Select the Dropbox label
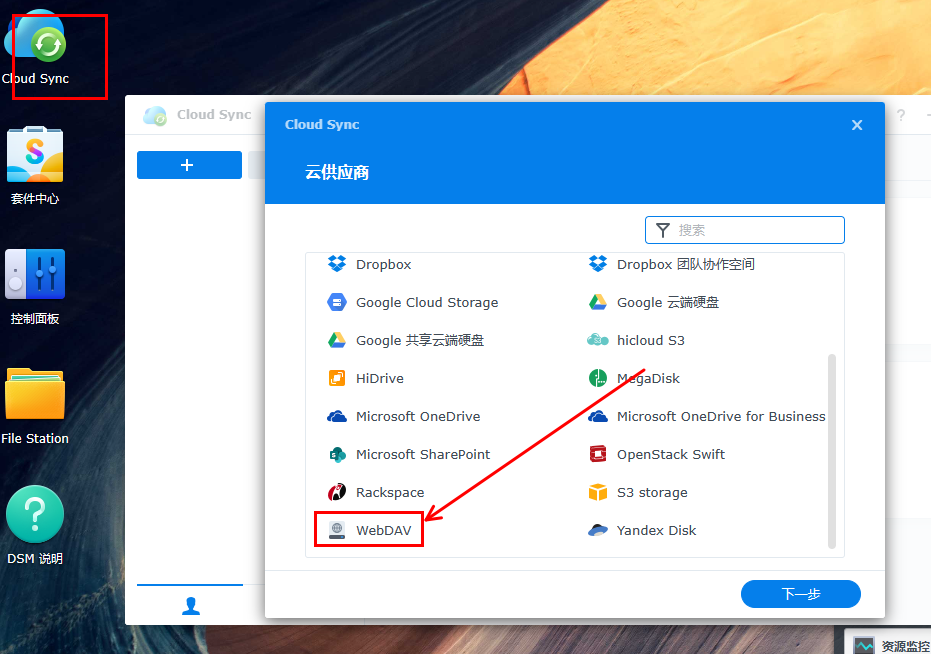 (x=383, y=264)
